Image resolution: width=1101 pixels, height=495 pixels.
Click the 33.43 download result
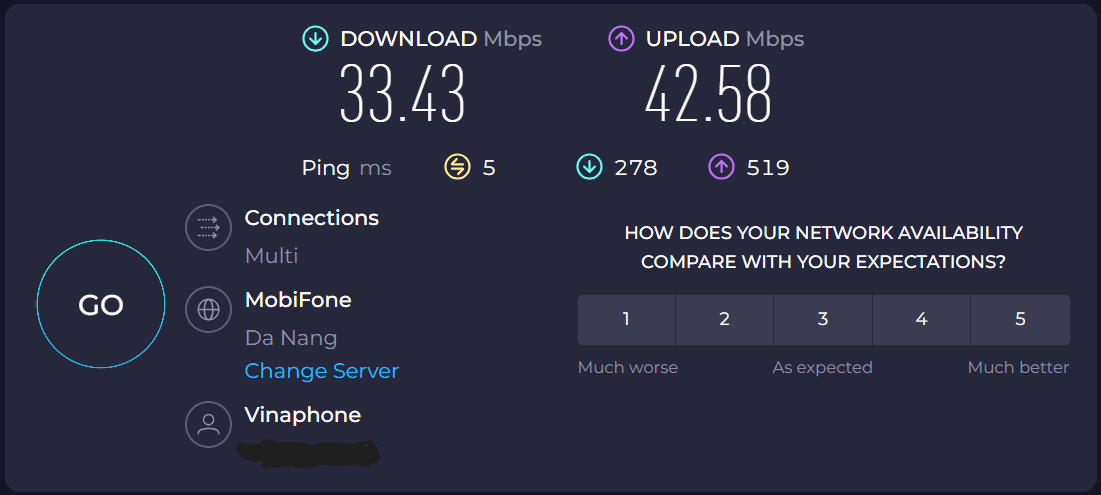[x=402, y=95]
